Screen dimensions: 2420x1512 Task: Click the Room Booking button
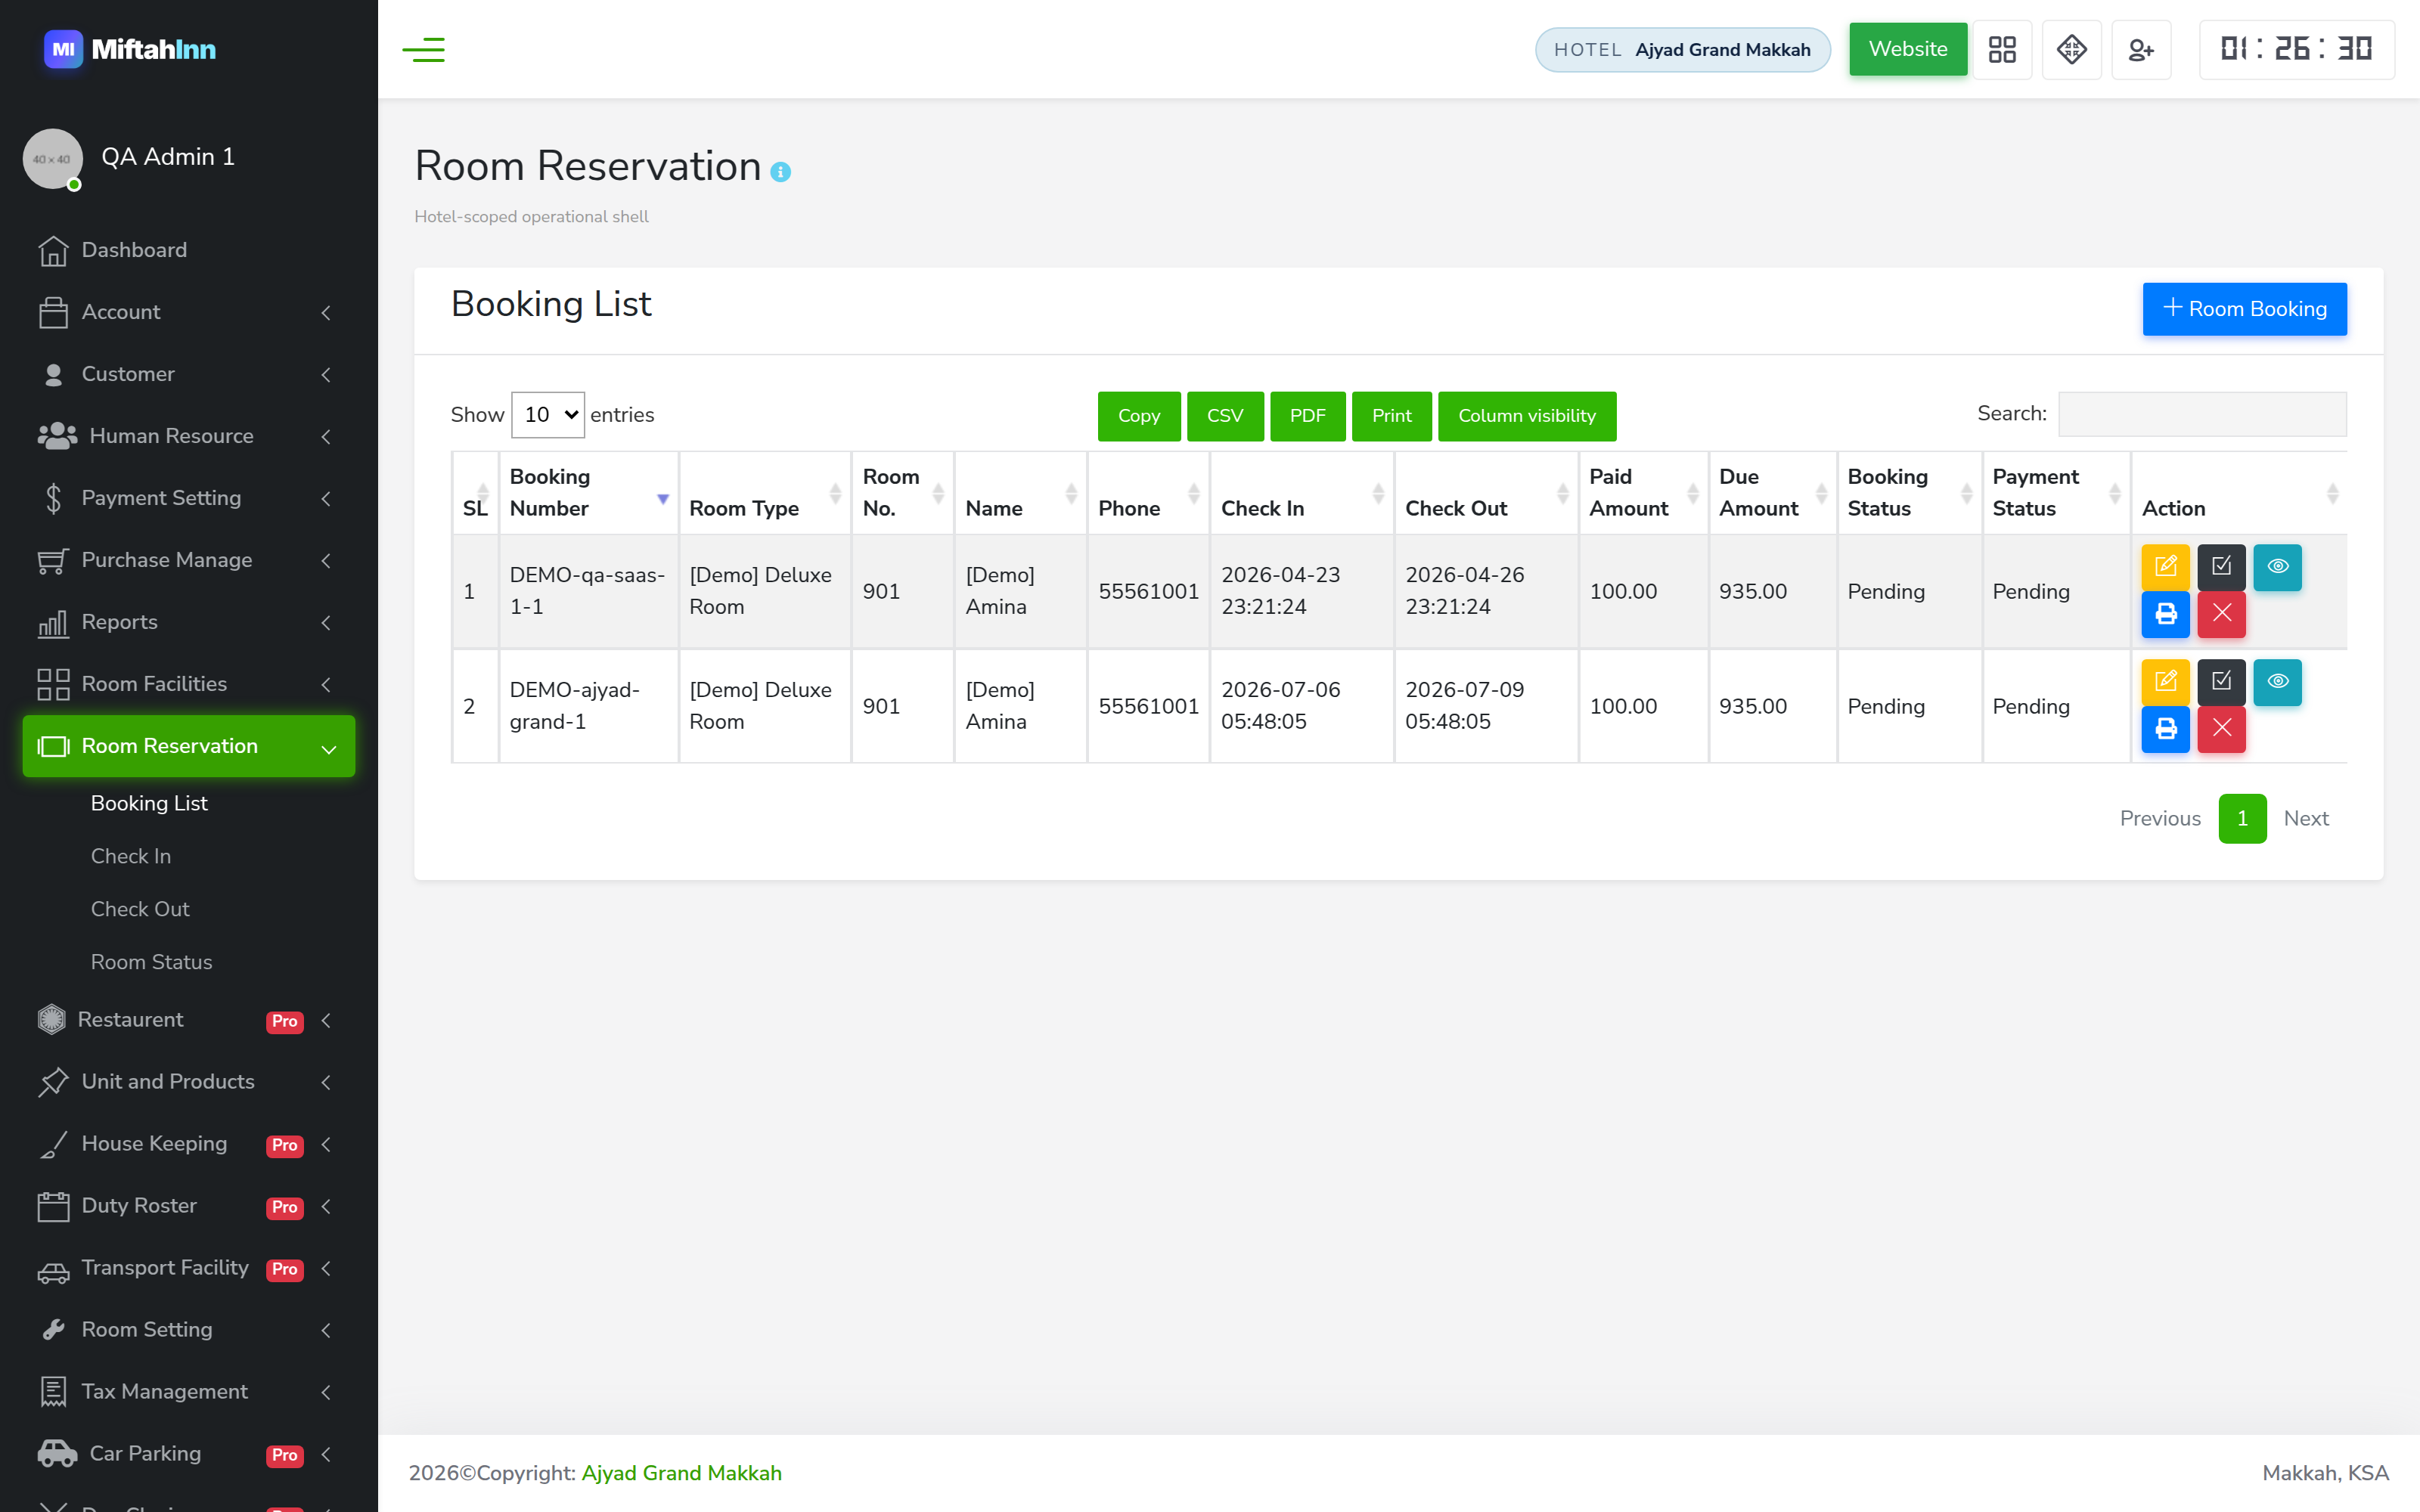(2244, 309)
